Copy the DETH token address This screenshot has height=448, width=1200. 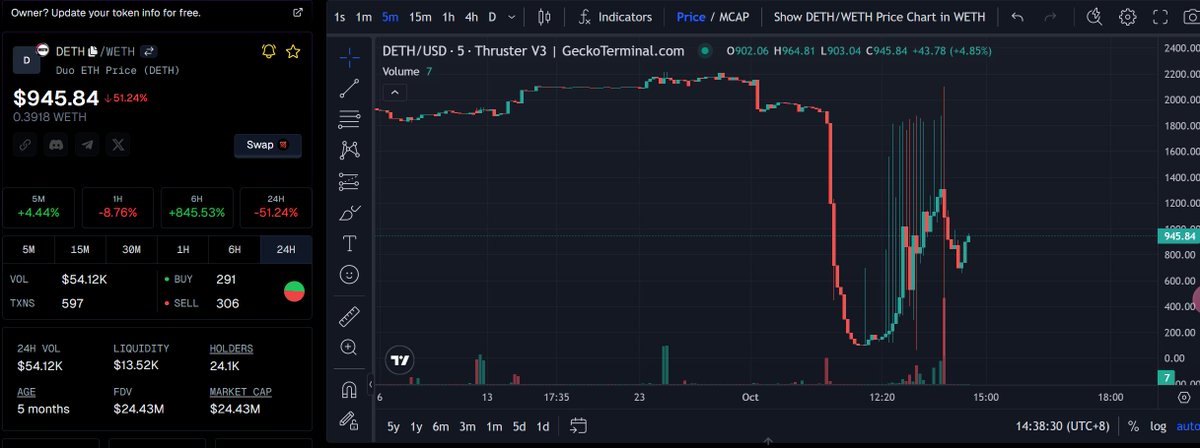click(x=93, y=51)
